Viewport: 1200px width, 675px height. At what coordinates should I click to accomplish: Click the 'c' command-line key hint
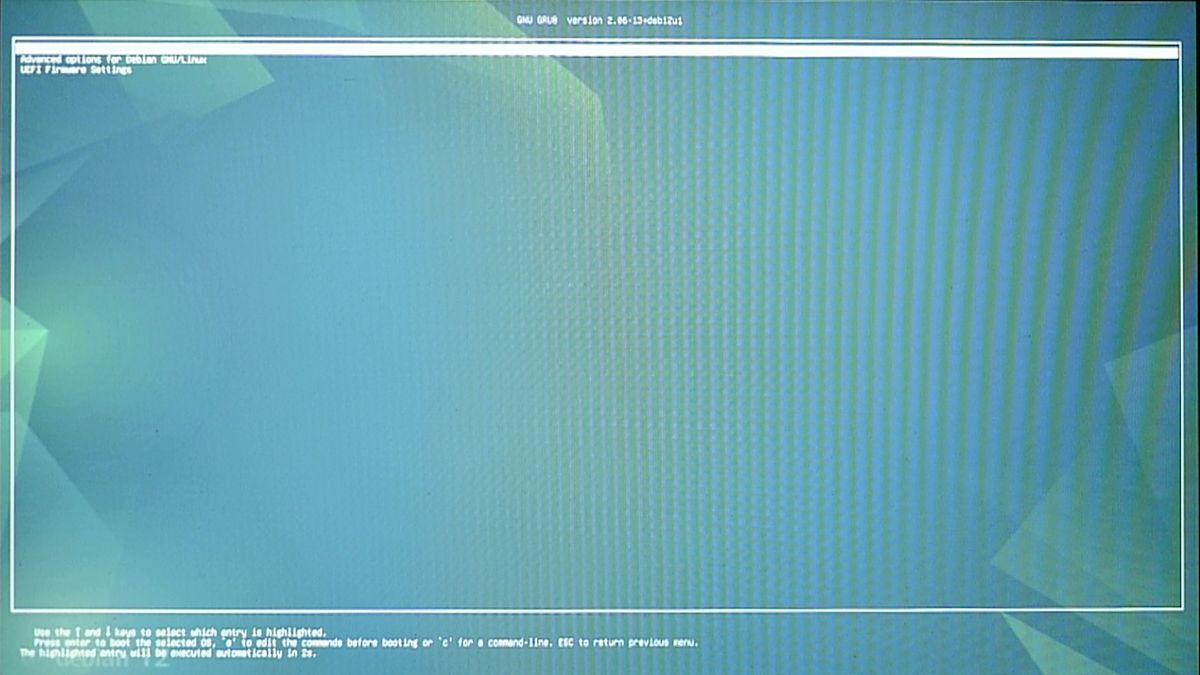pyautogui.click(x=443, y=642)
